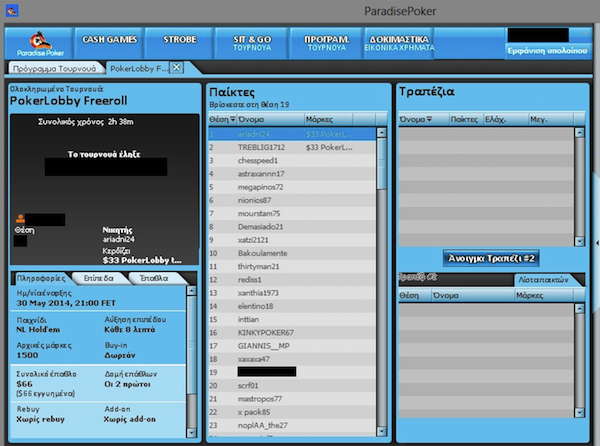Sort table players list by Όνομα

(473, 295)
